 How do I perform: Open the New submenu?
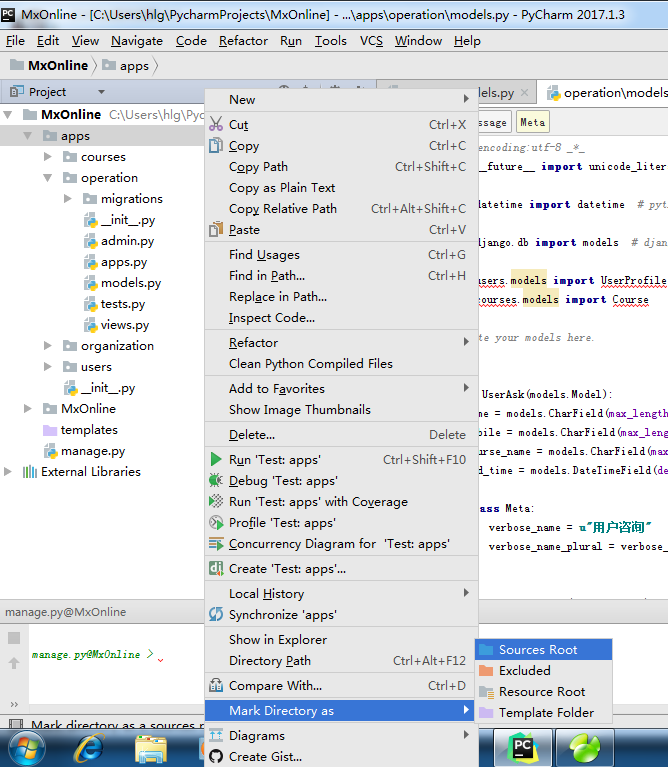(x=341, y=99)
